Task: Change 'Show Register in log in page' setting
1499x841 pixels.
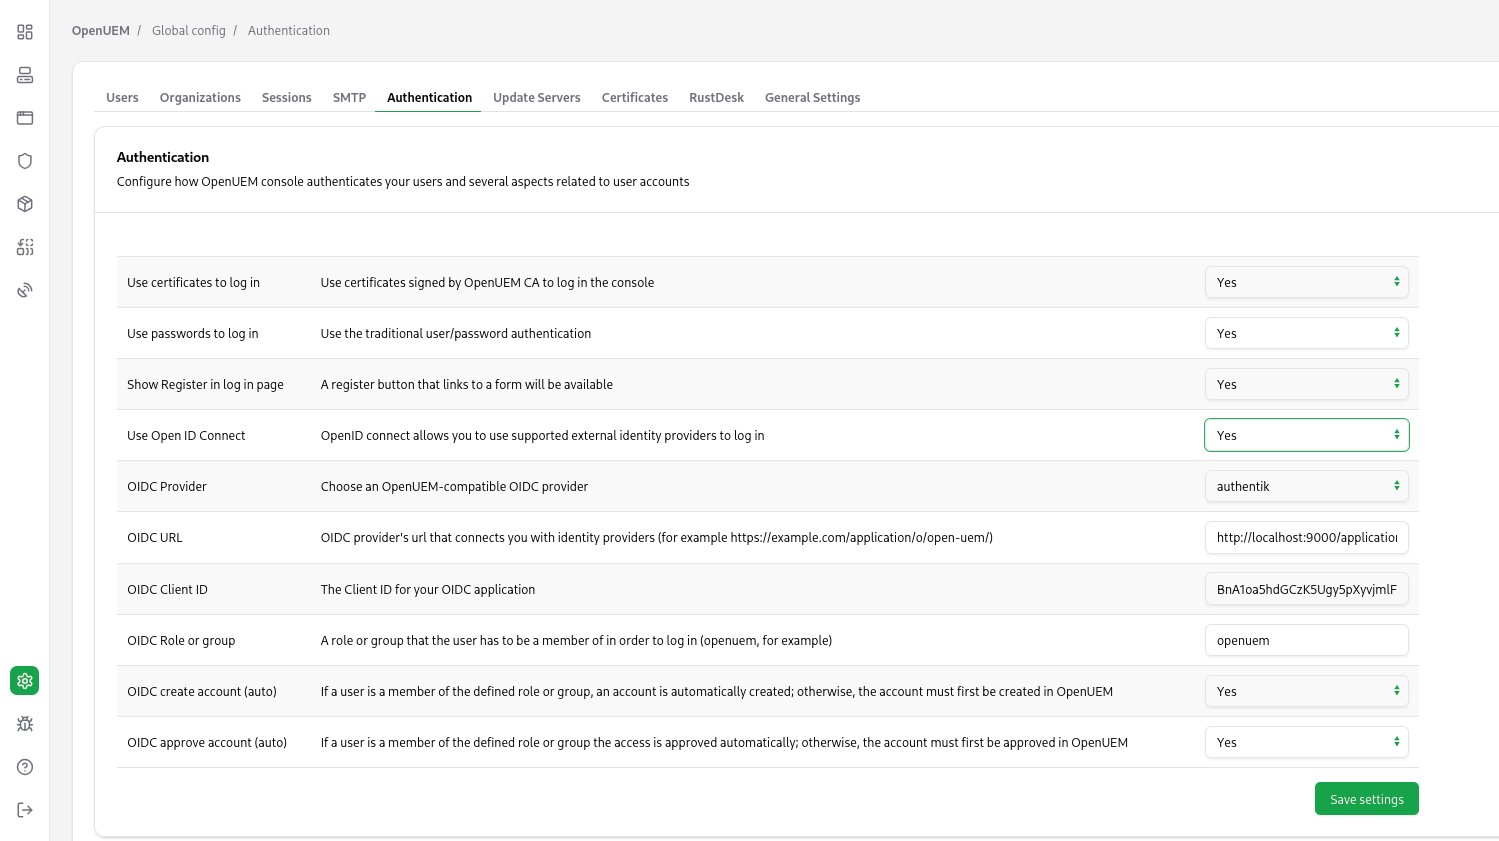Action: tap(1306, 384)
